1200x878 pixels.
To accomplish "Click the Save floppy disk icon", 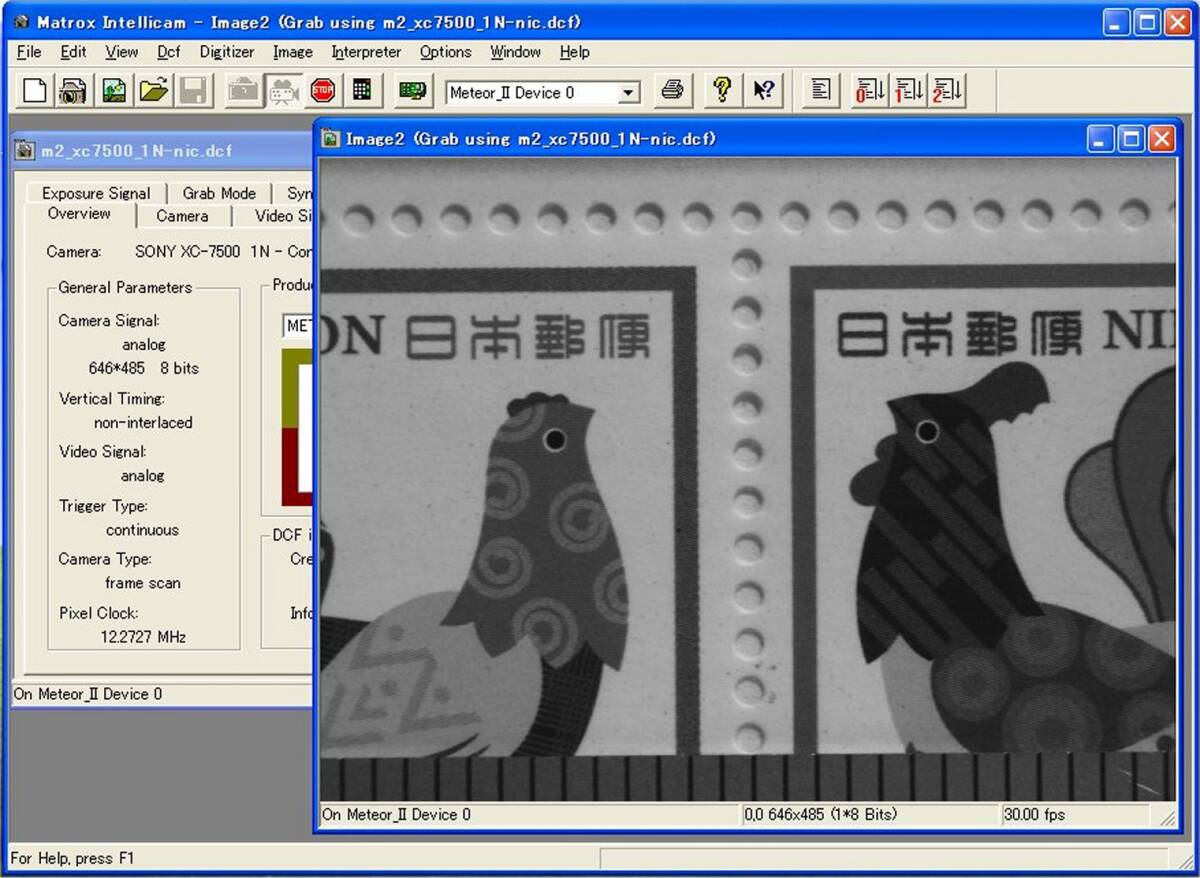I will (x=192, y=92).
